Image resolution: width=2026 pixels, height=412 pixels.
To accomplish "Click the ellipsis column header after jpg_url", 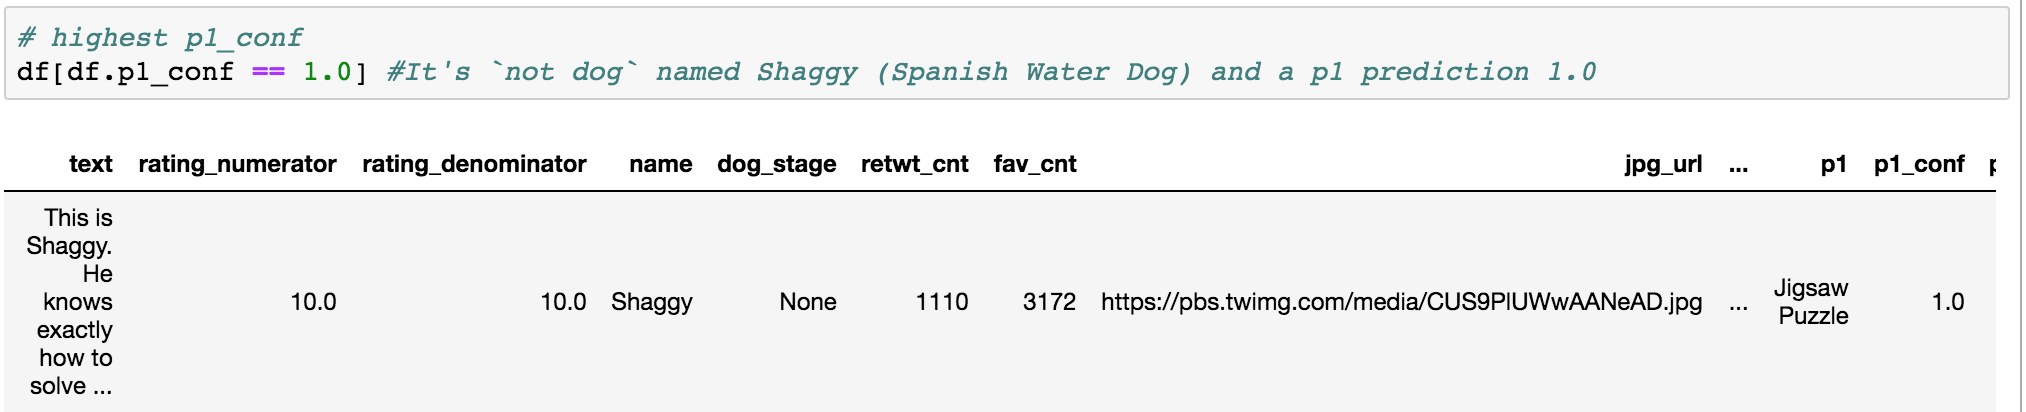I will [1738, 164].
